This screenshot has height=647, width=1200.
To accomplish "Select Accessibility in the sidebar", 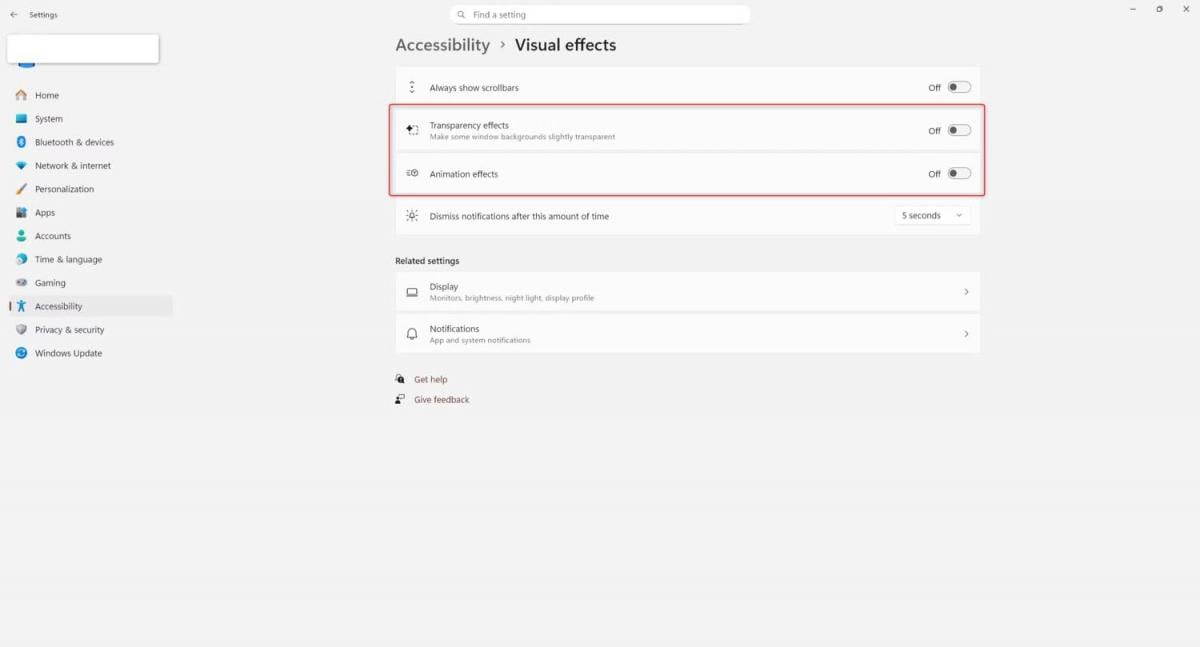I will coord(60,306).
